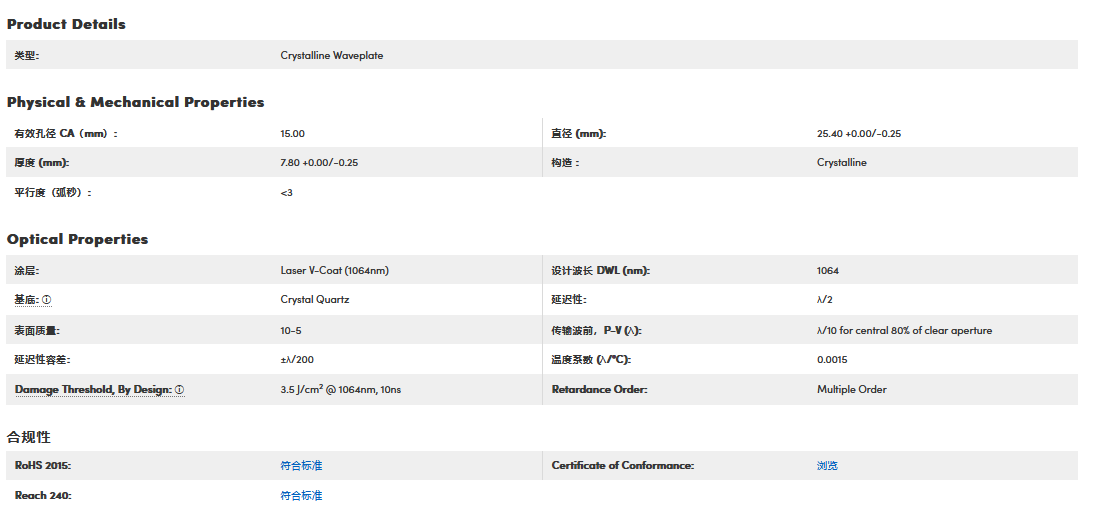The image size is (1093, 522).
Task: Click the λ/10 transmitted wavefront value
Action: (x=904, y=331)
